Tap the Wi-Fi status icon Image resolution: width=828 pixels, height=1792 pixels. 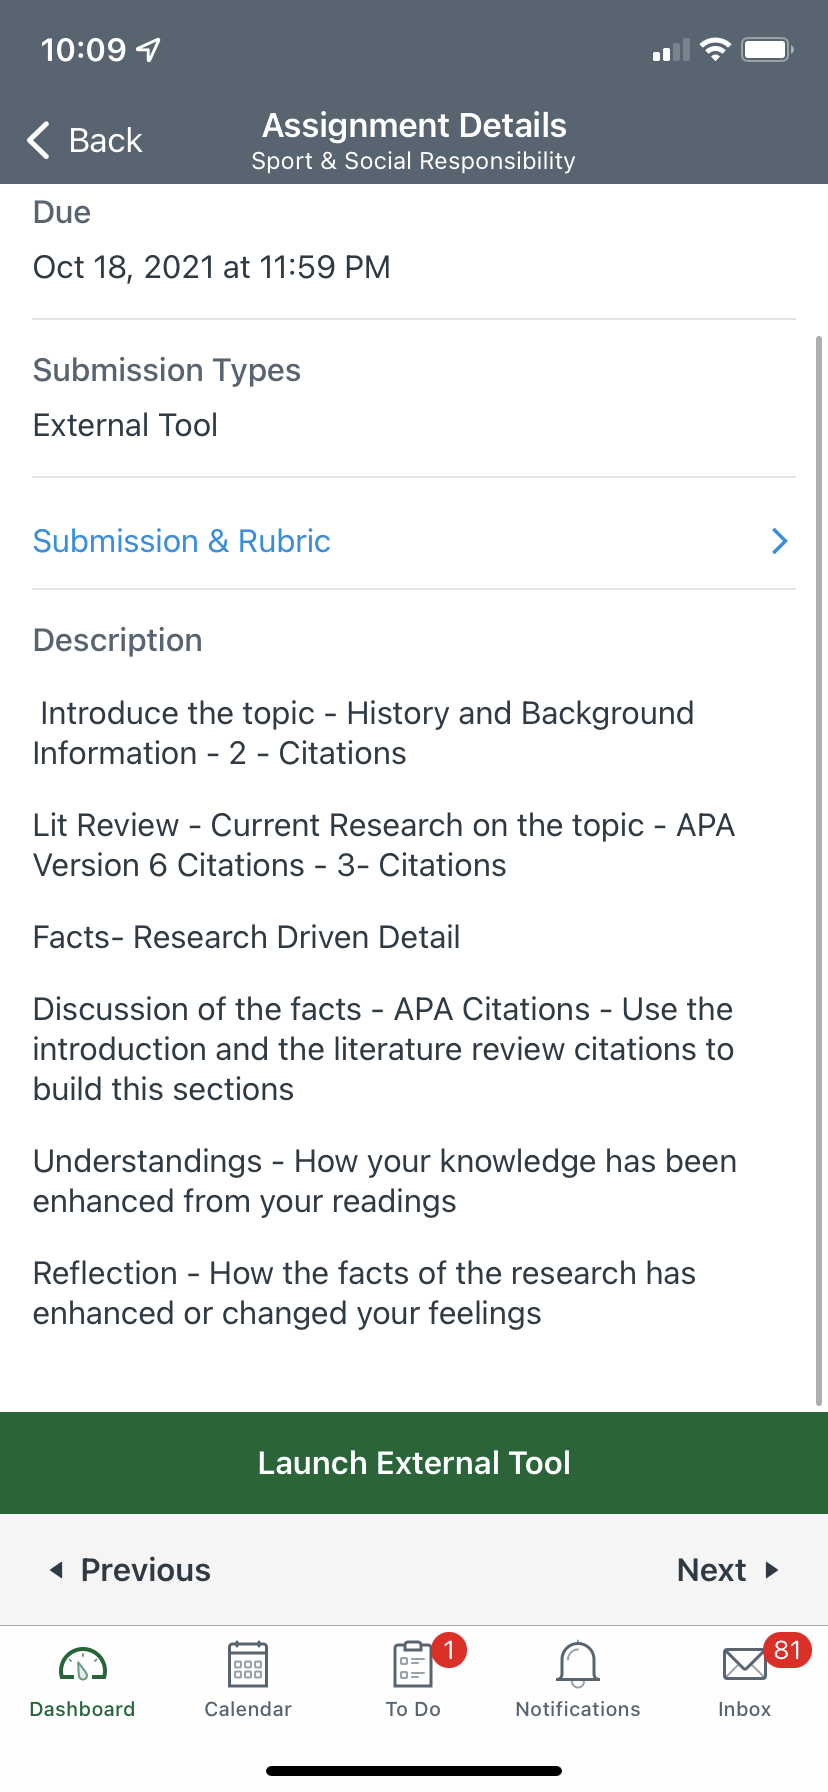715,50
